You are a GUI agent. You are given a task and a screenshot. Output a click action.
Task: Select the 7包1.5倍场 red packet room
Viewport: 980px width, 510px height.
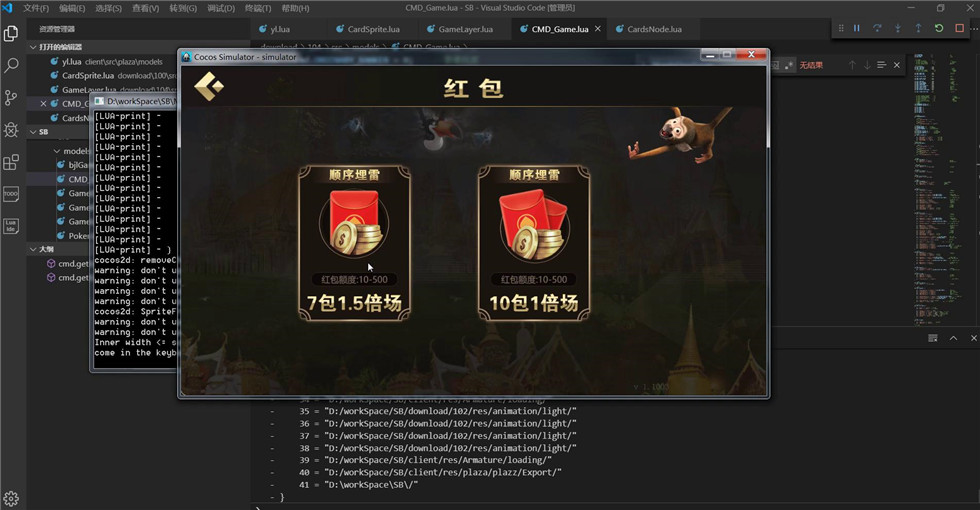click(355, 243)
